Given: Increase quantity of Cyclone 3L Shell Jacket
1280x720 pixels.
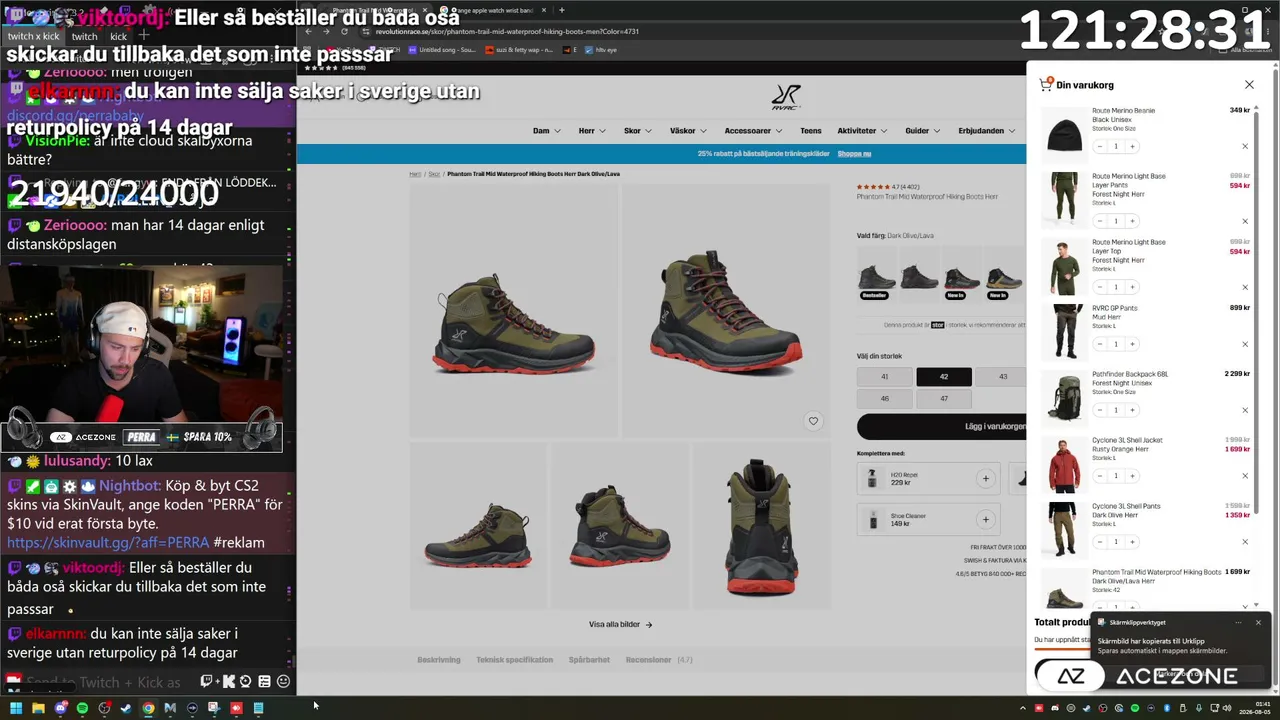Looking at the screenshot, I should pyautogui.click(x=1132, y=476).
